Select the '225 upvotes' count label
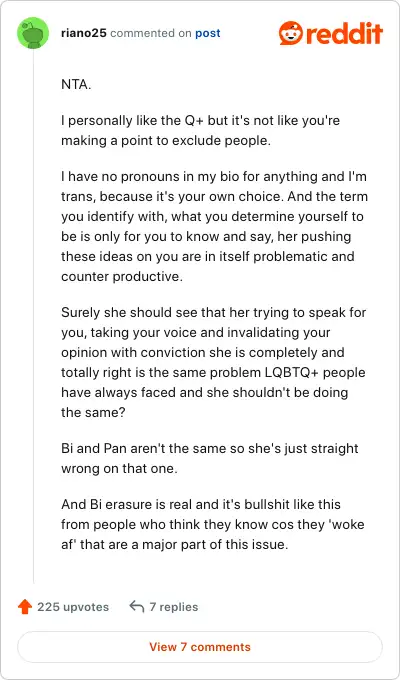 click(x=73, y=607)
